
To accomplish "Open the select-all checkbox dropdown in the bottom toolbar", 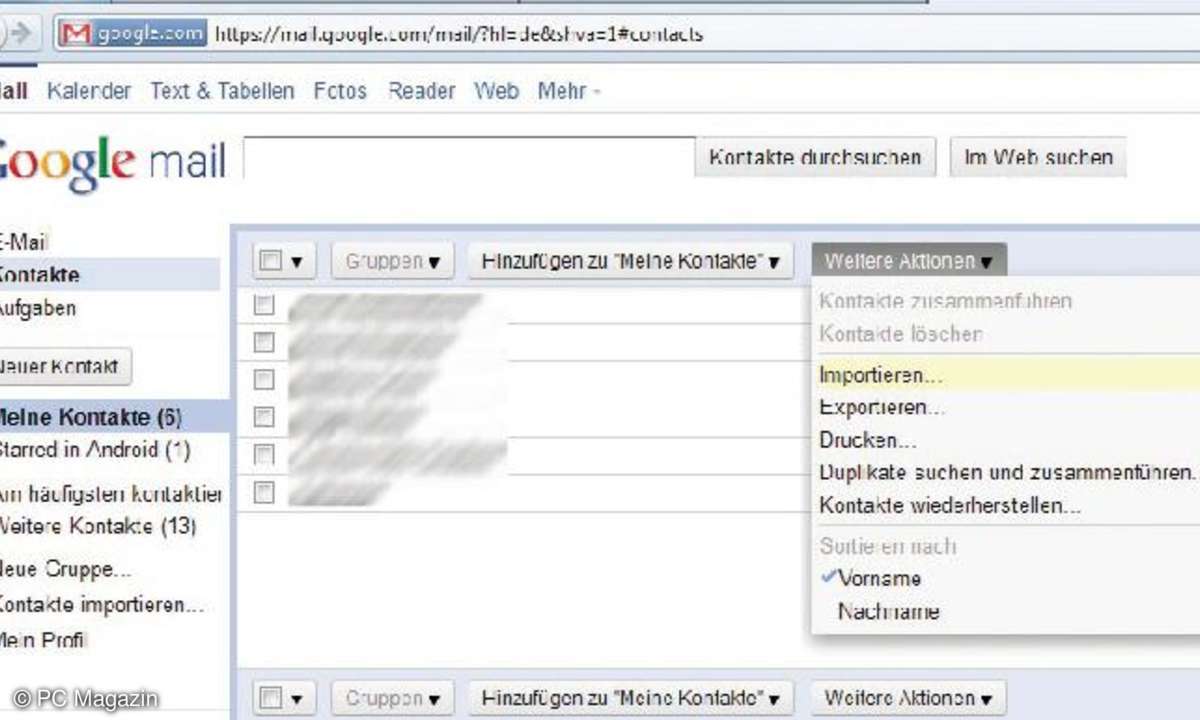I will [x=284, y=698].
